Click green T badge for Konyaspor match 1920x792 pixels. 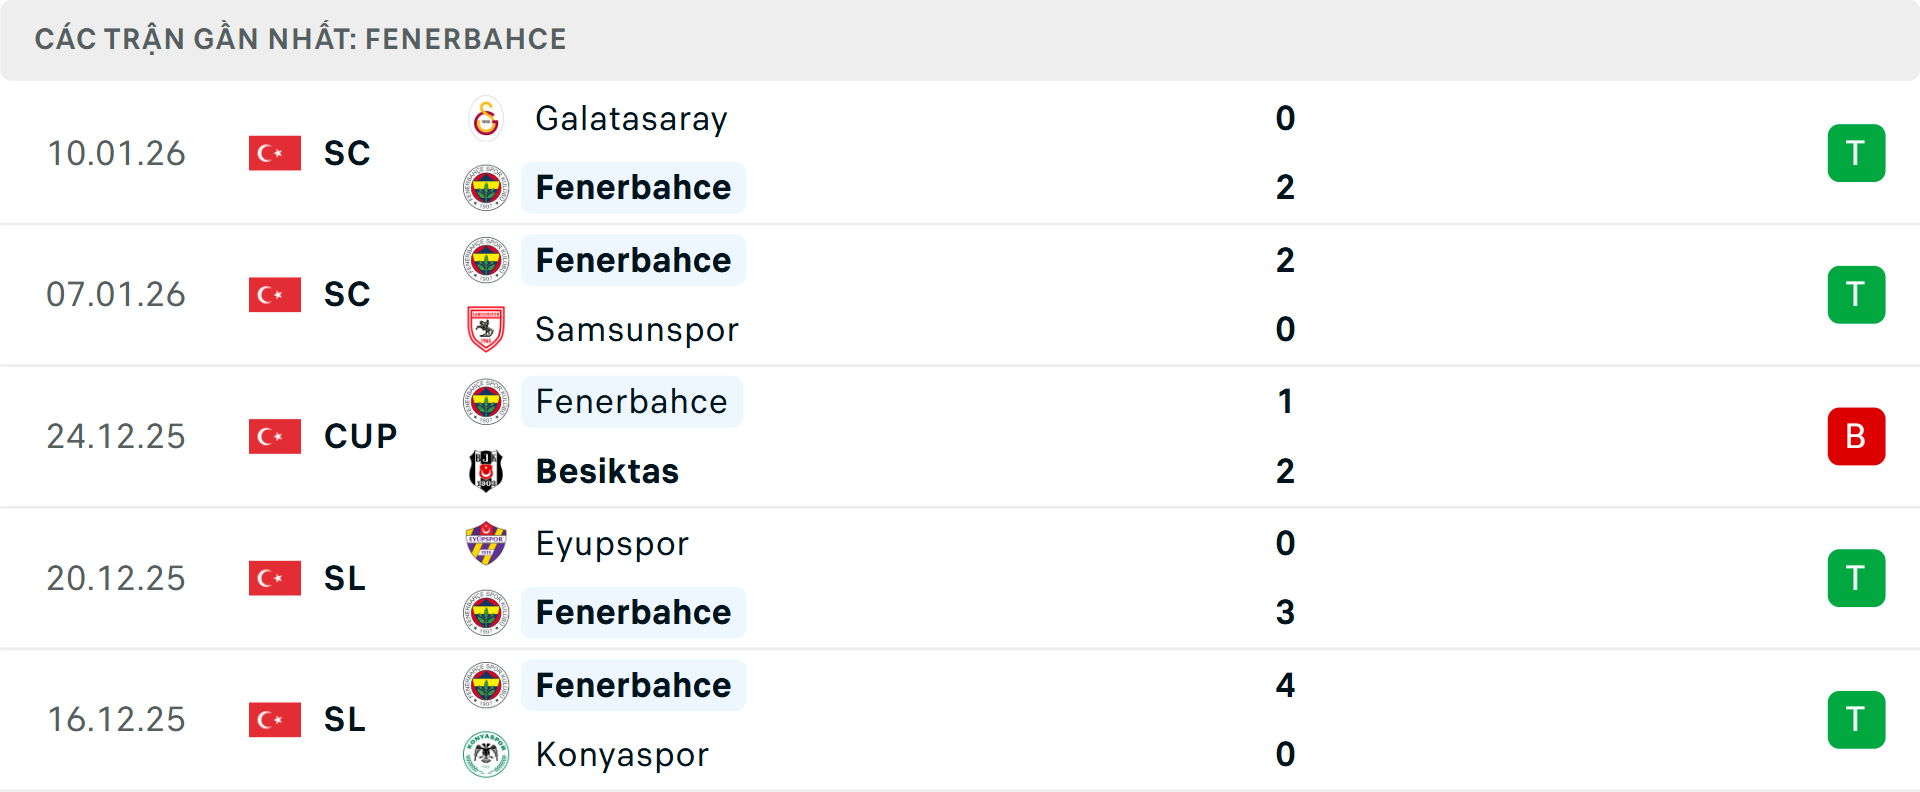click(x=1856, y=719)
